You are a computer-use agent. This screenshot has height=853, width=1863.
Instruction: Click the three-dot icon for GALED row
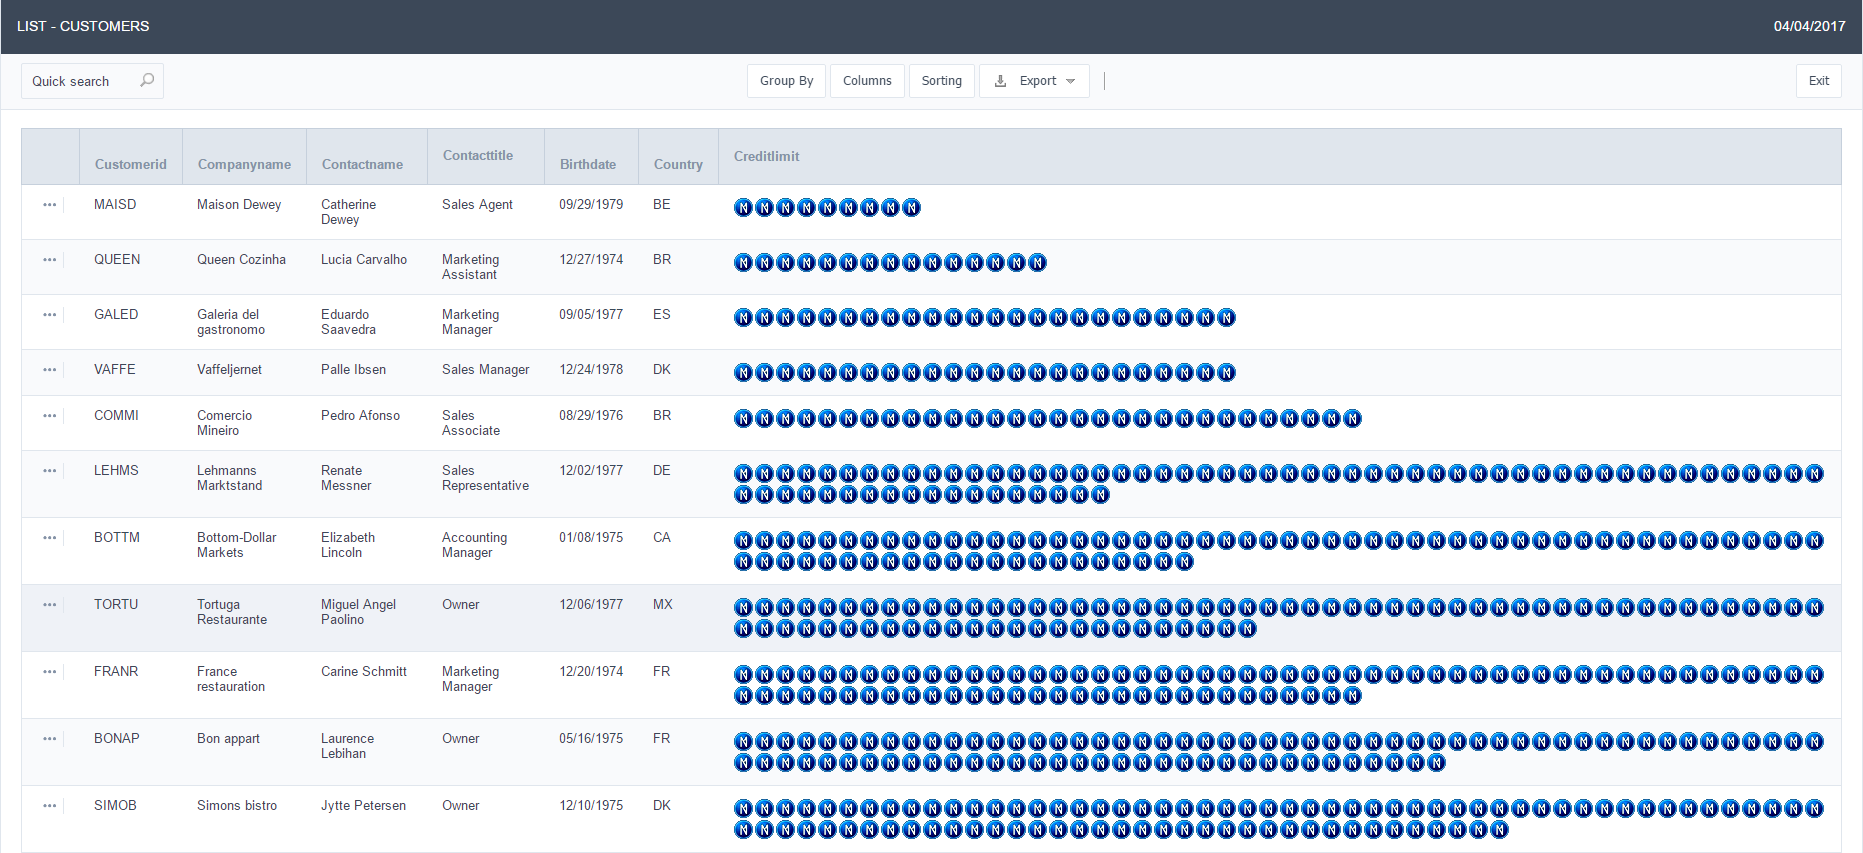(50, 315)
